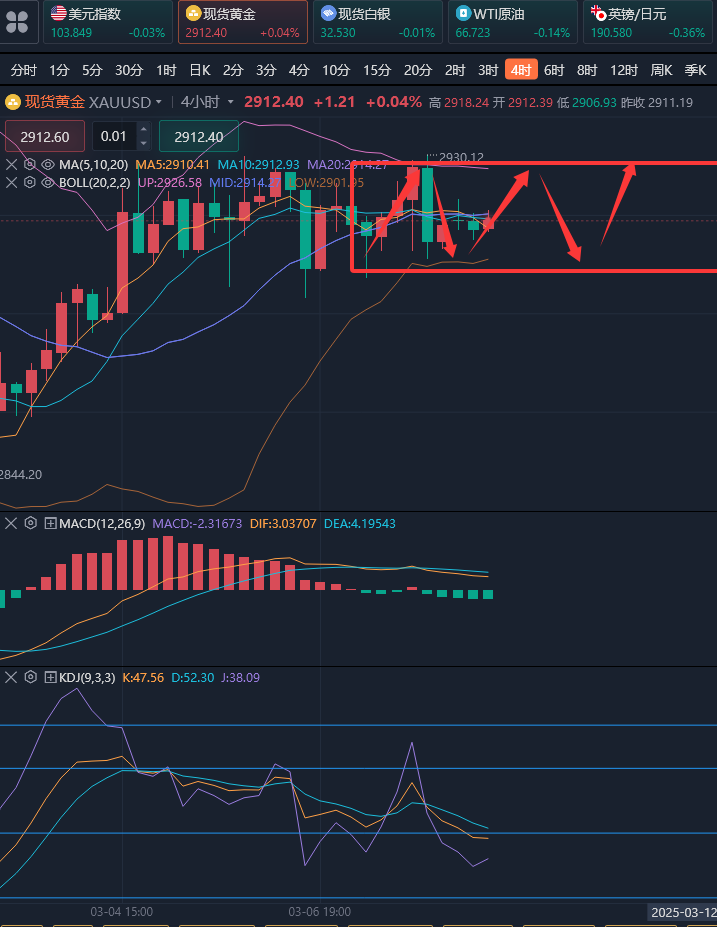Switch to the 3分 timeframe
This screenshot has width=717, height=927.
[x=267, y=70]
